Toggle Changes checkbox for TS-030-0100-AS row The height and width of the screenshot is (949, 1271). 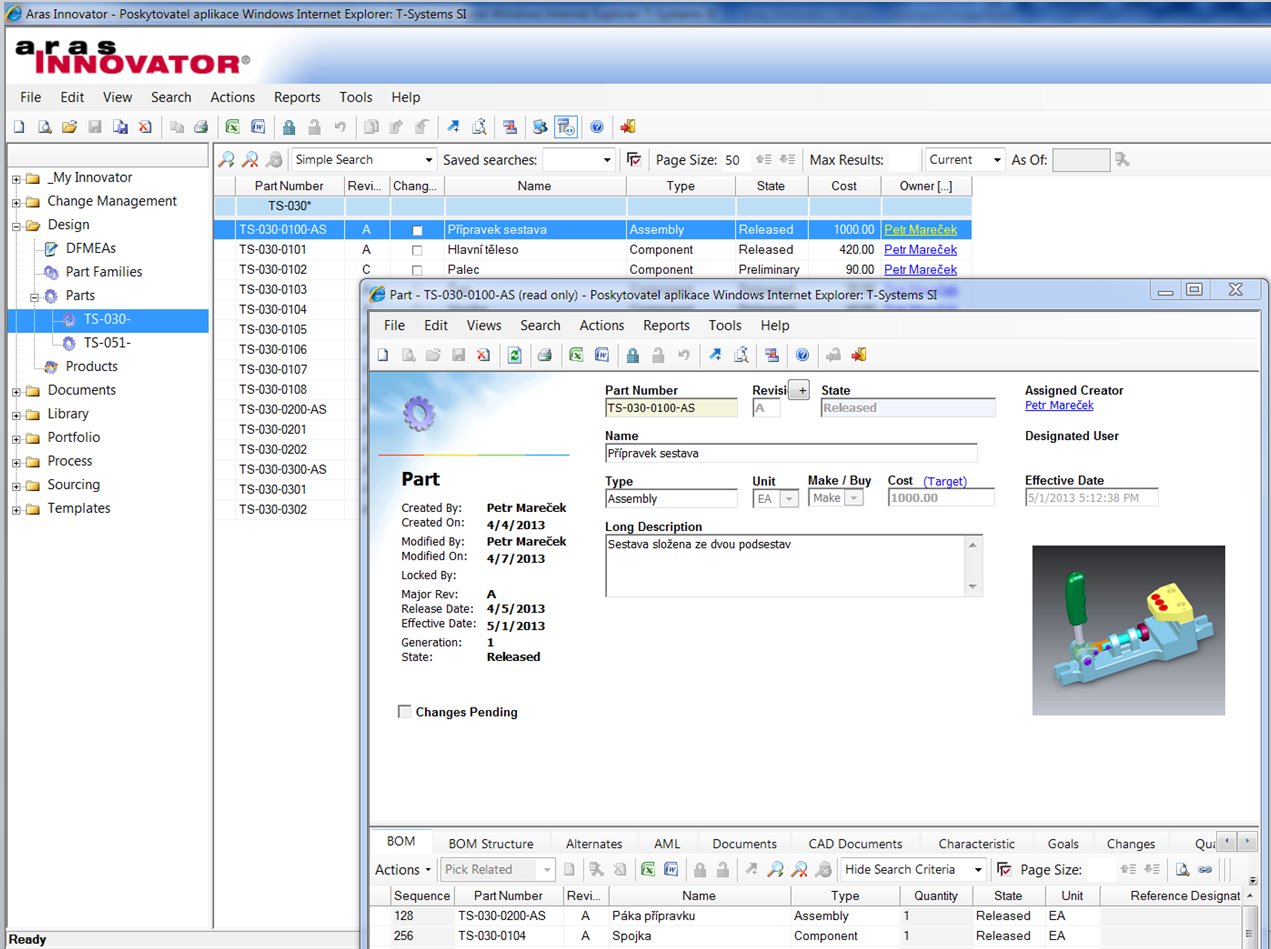417,230
